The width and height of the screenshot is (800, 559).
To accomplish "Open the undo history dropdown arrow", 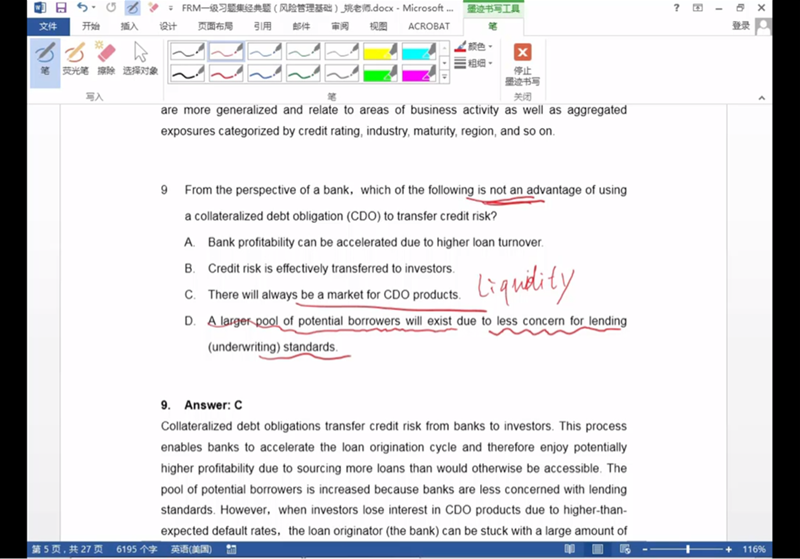I will coord(94,8).
